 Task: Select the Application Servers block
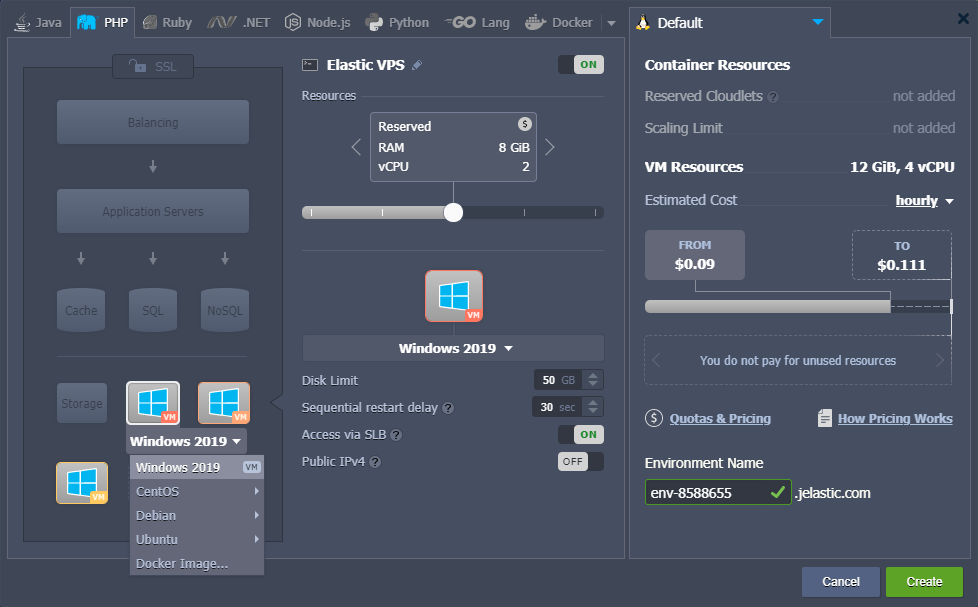[x=153, y=211]
